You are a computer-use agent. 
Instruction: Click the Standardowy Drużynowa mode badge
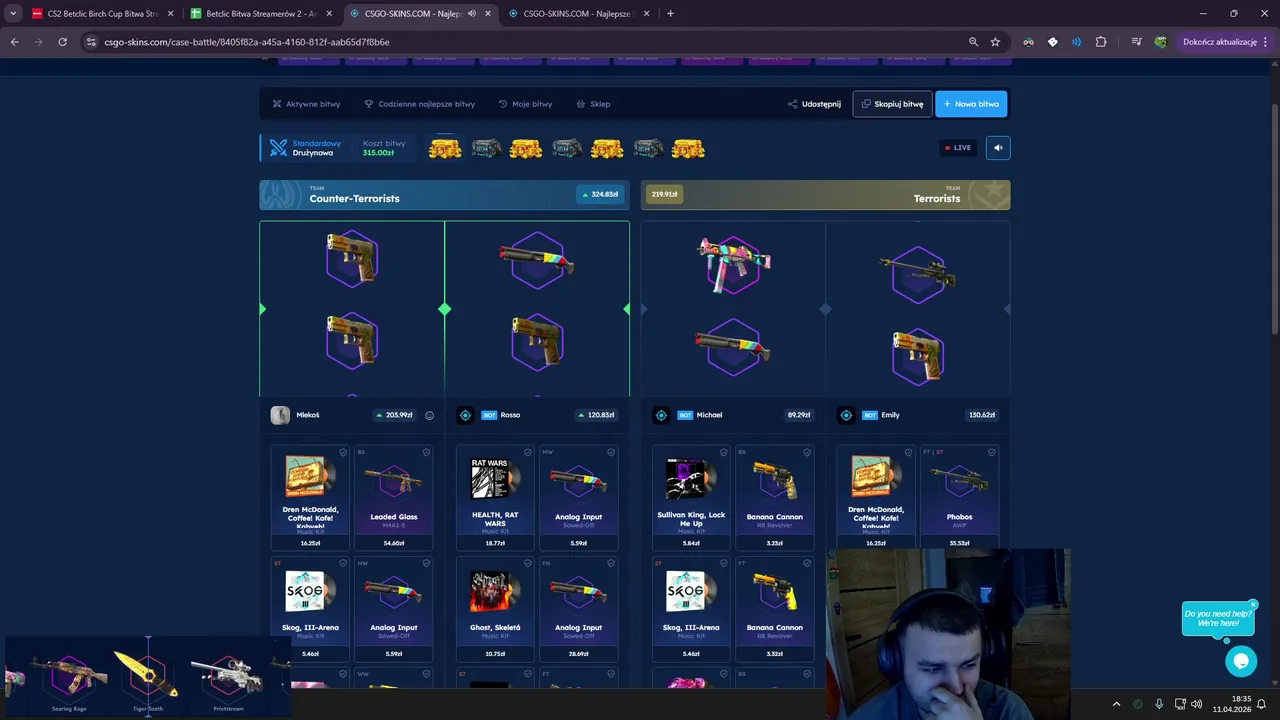click(306, 148)
